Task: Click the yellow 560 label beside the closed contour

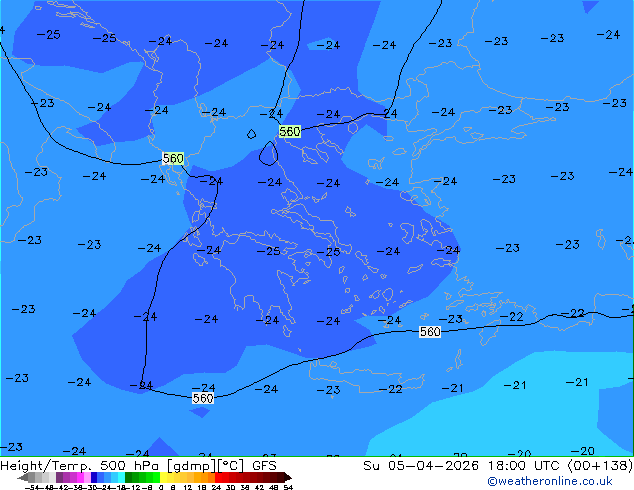Action: click(290, 131)
